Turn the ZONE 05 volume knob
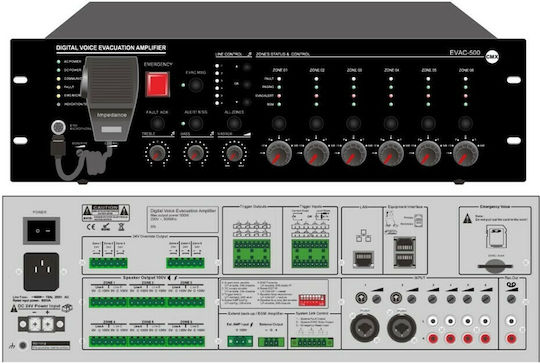The width and height of the screenshot is (540, 363). (x=428, y=153)
